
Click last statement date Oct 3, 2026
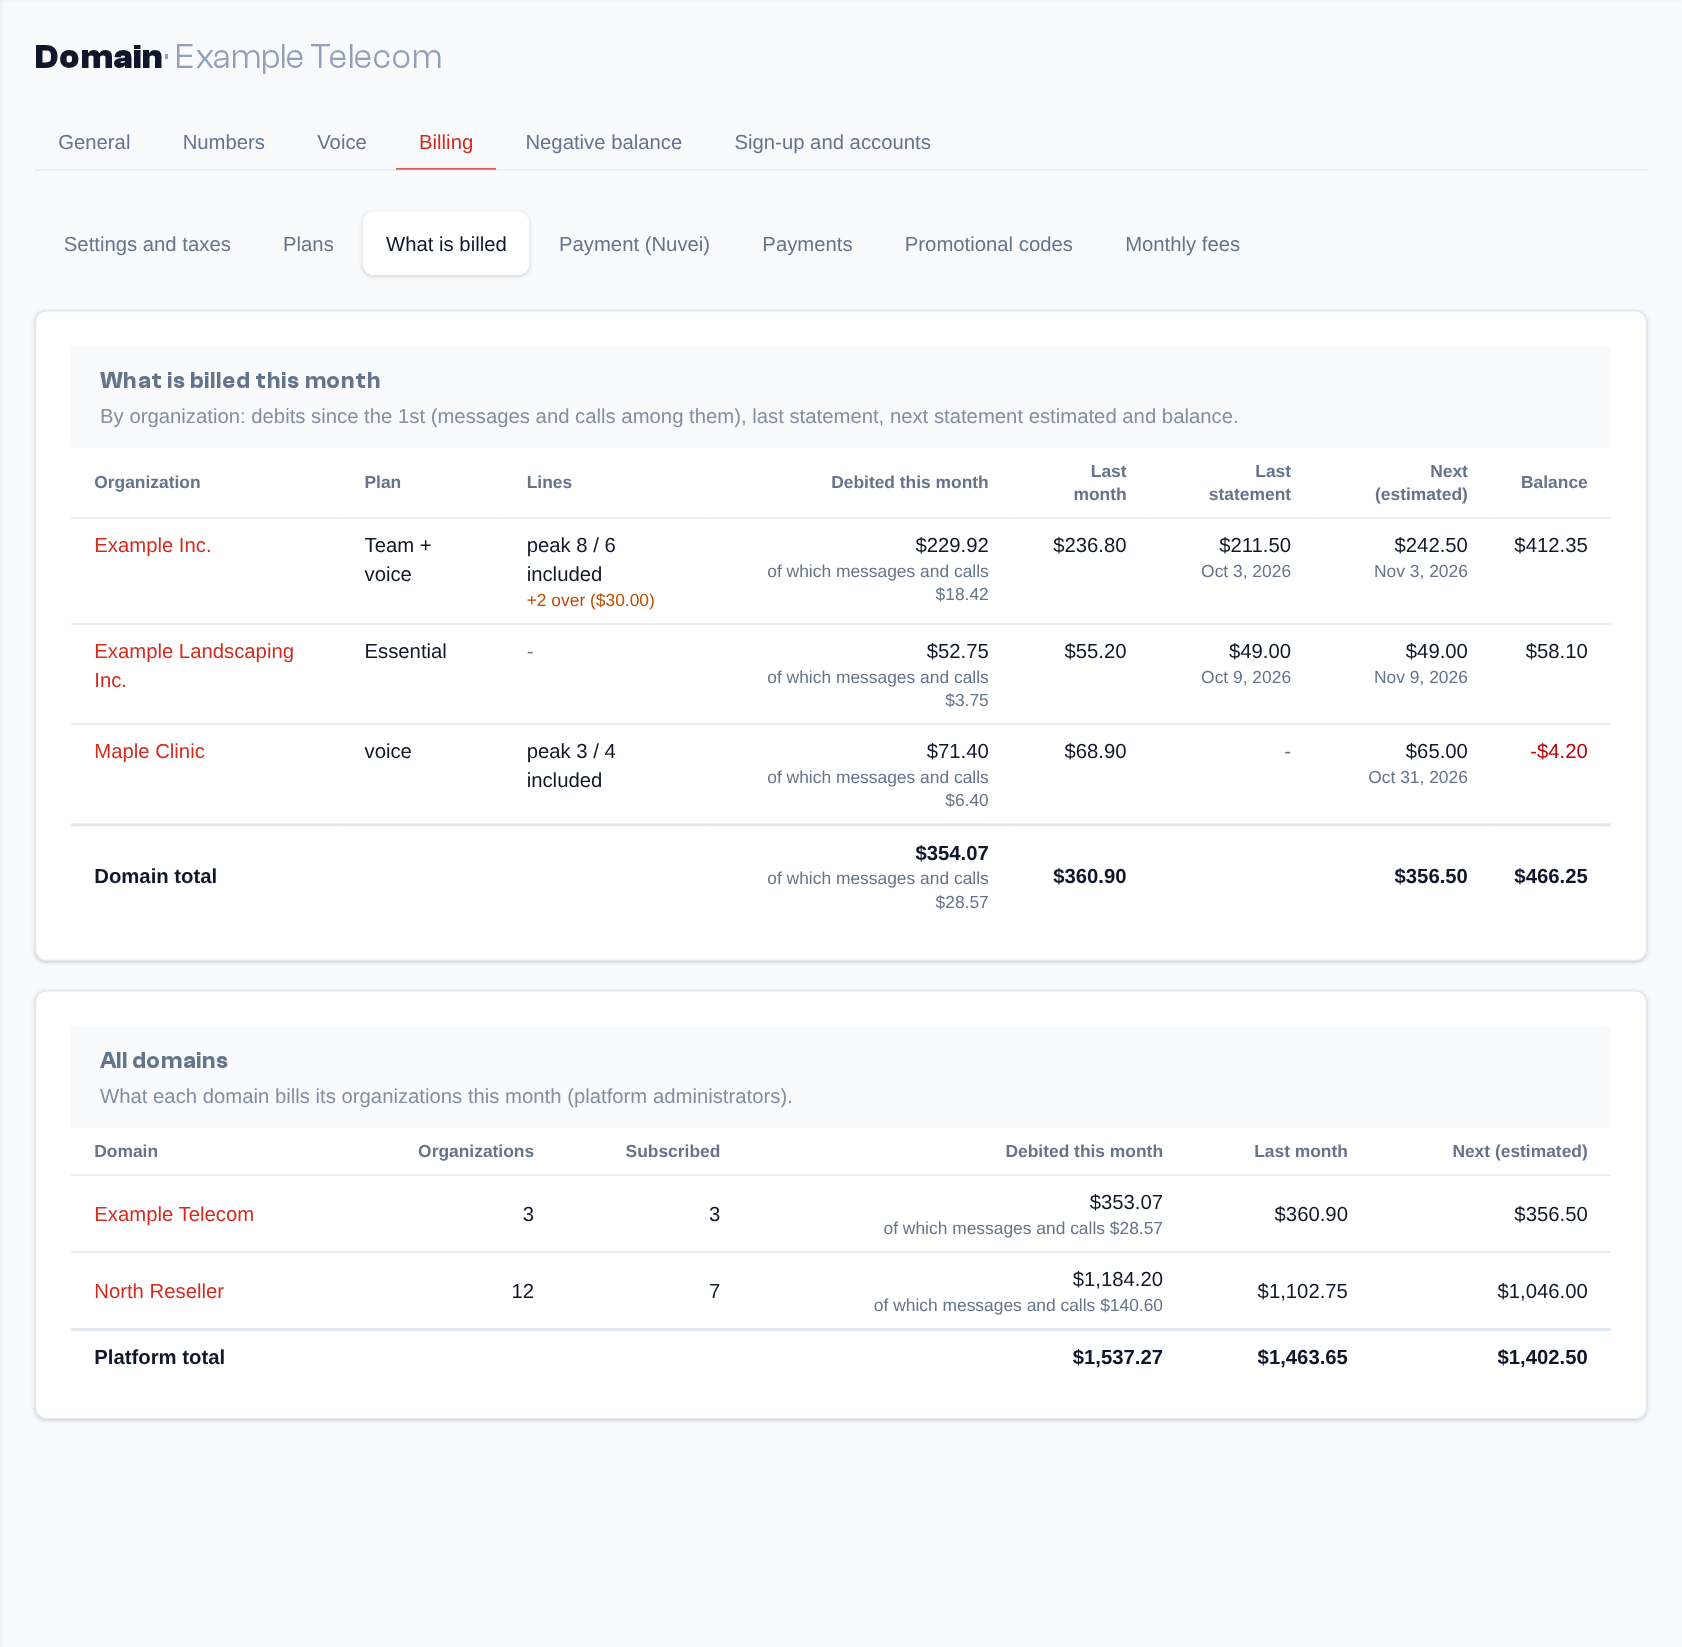(1245, 571)
